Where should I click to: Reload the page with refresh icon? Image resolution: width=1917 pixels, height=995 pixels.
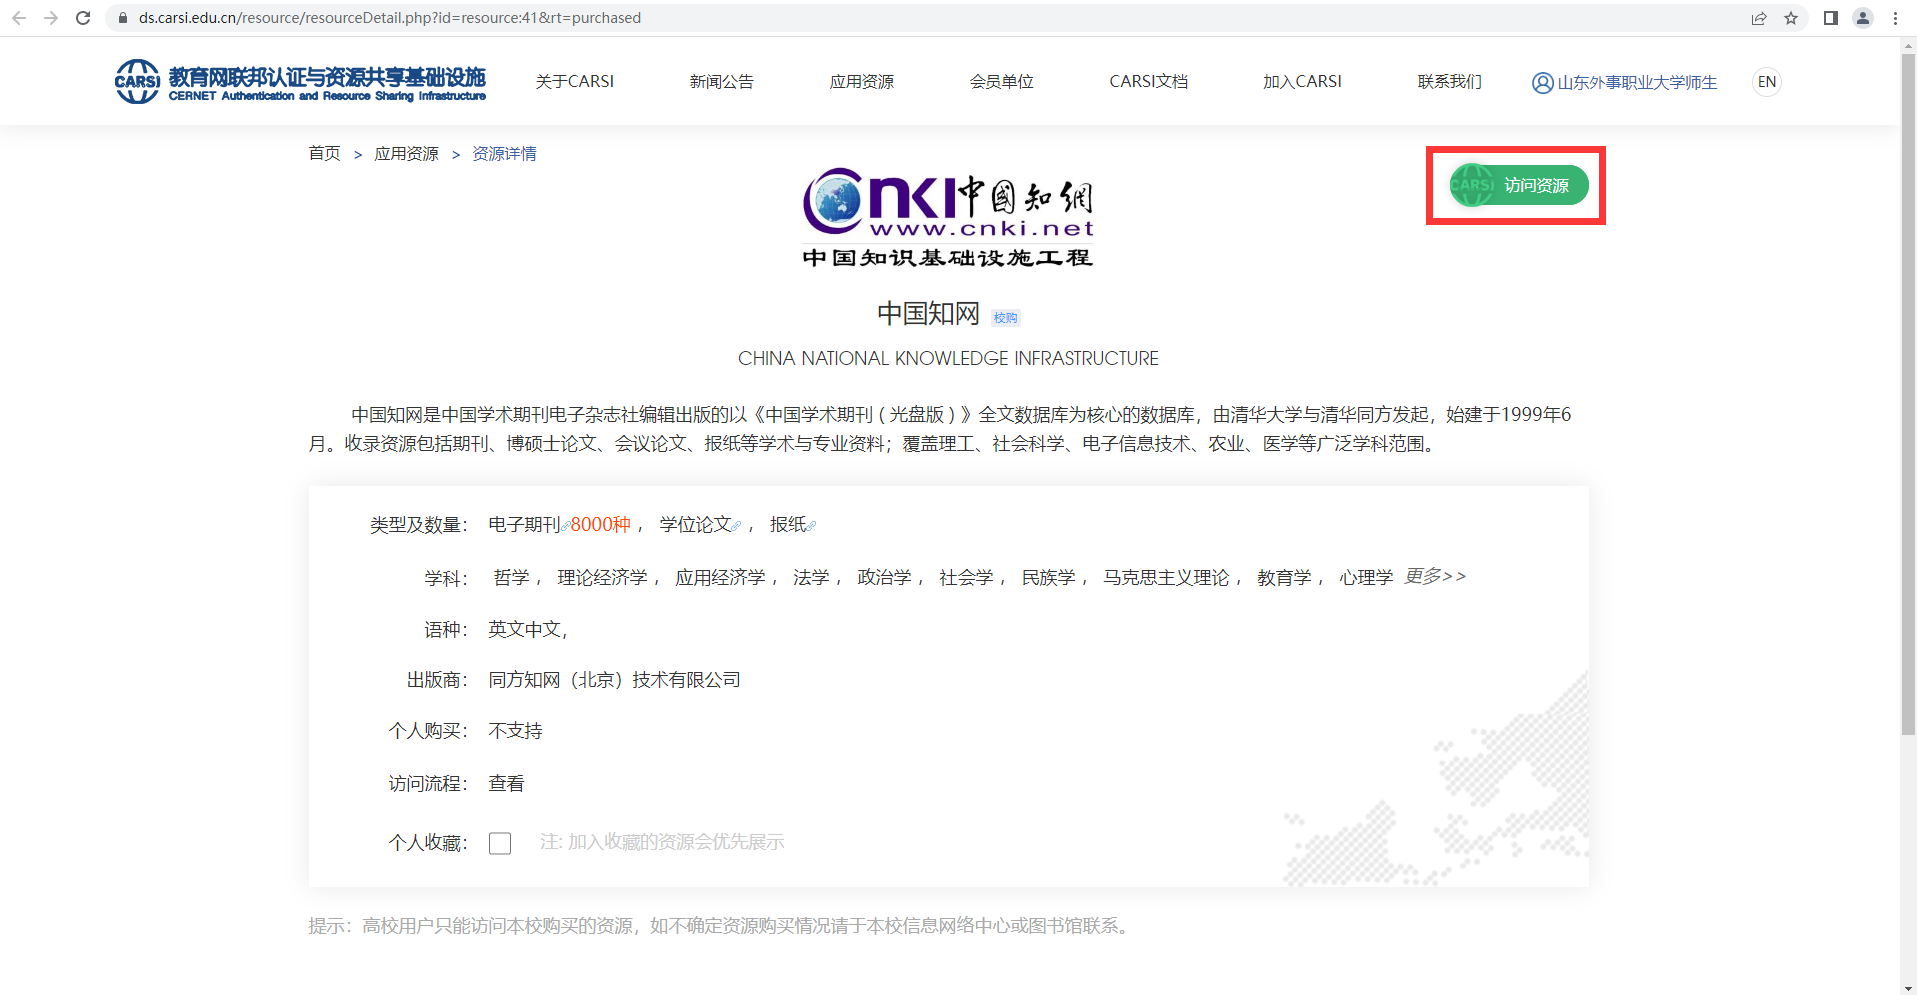pyautogui.click(x=83, y=18)
